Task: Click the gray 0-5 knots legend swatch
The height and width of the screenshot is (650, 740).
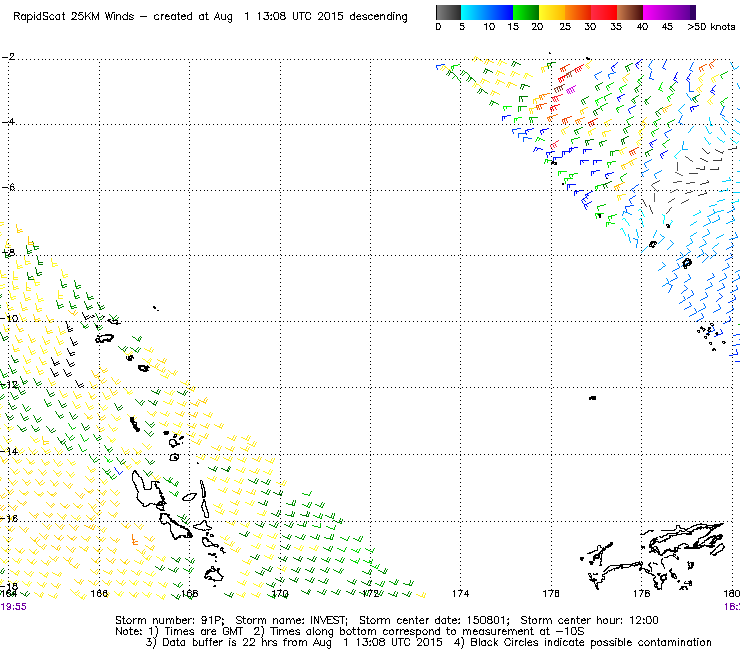Action: pos(448,12)
